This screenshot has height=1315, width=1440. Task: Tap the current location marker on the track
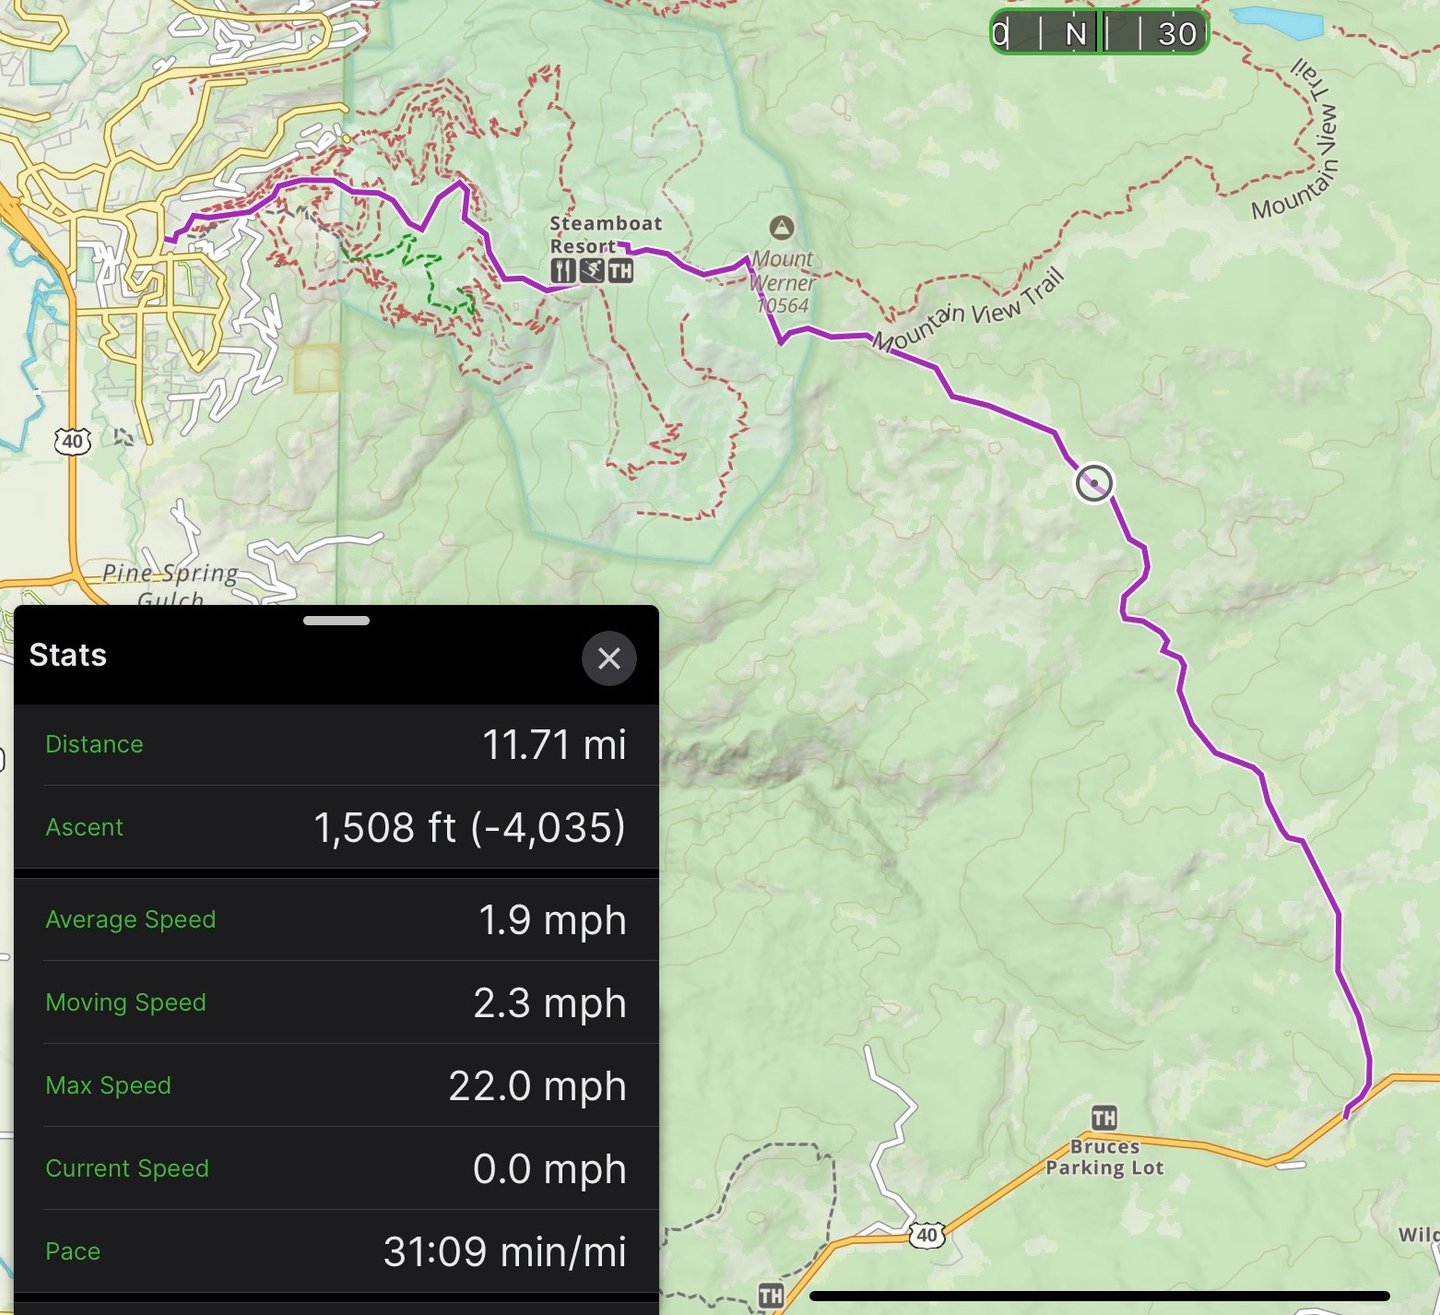pyautogui.click(x=1094, y=483)
